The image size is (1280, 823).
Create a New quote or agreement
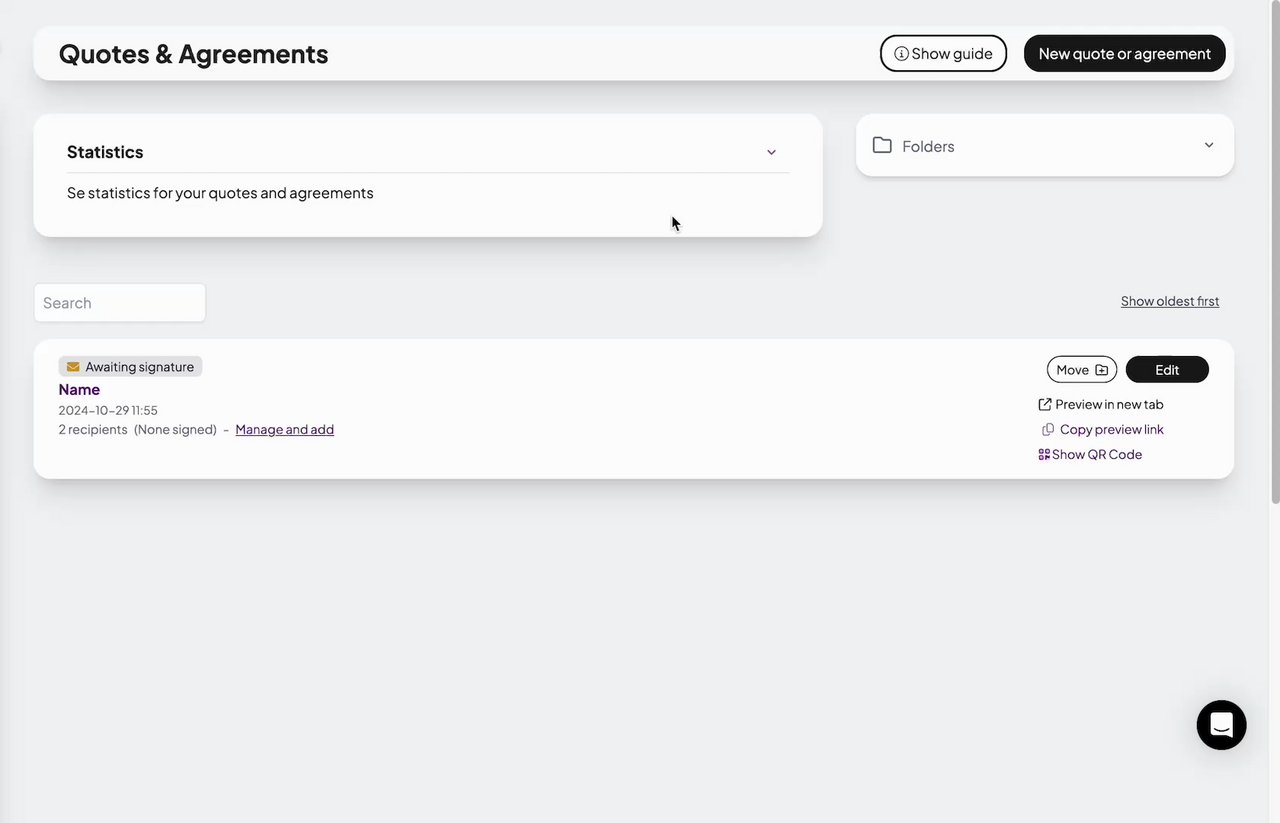(x=1124, y=54)
